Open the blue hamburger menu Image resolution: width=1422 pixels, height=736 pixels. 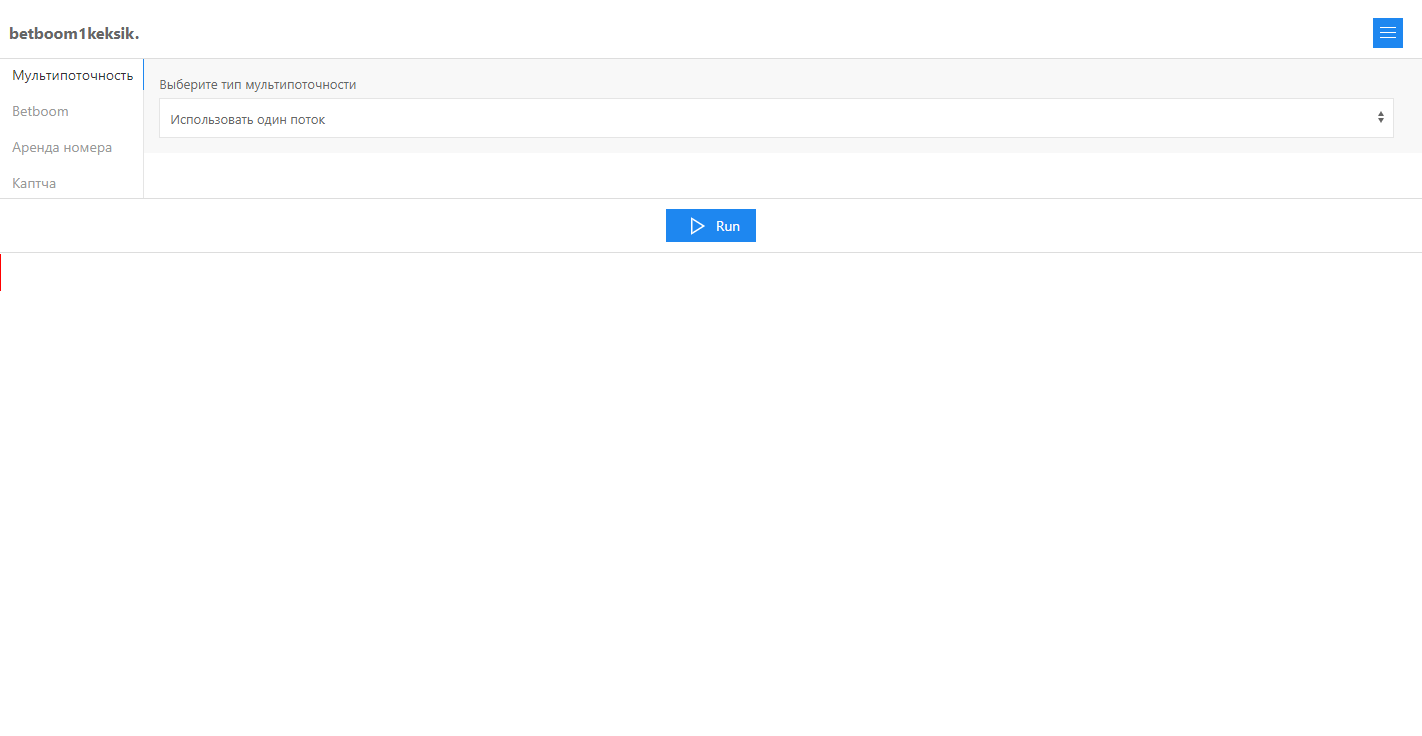tap(1387, 33)
